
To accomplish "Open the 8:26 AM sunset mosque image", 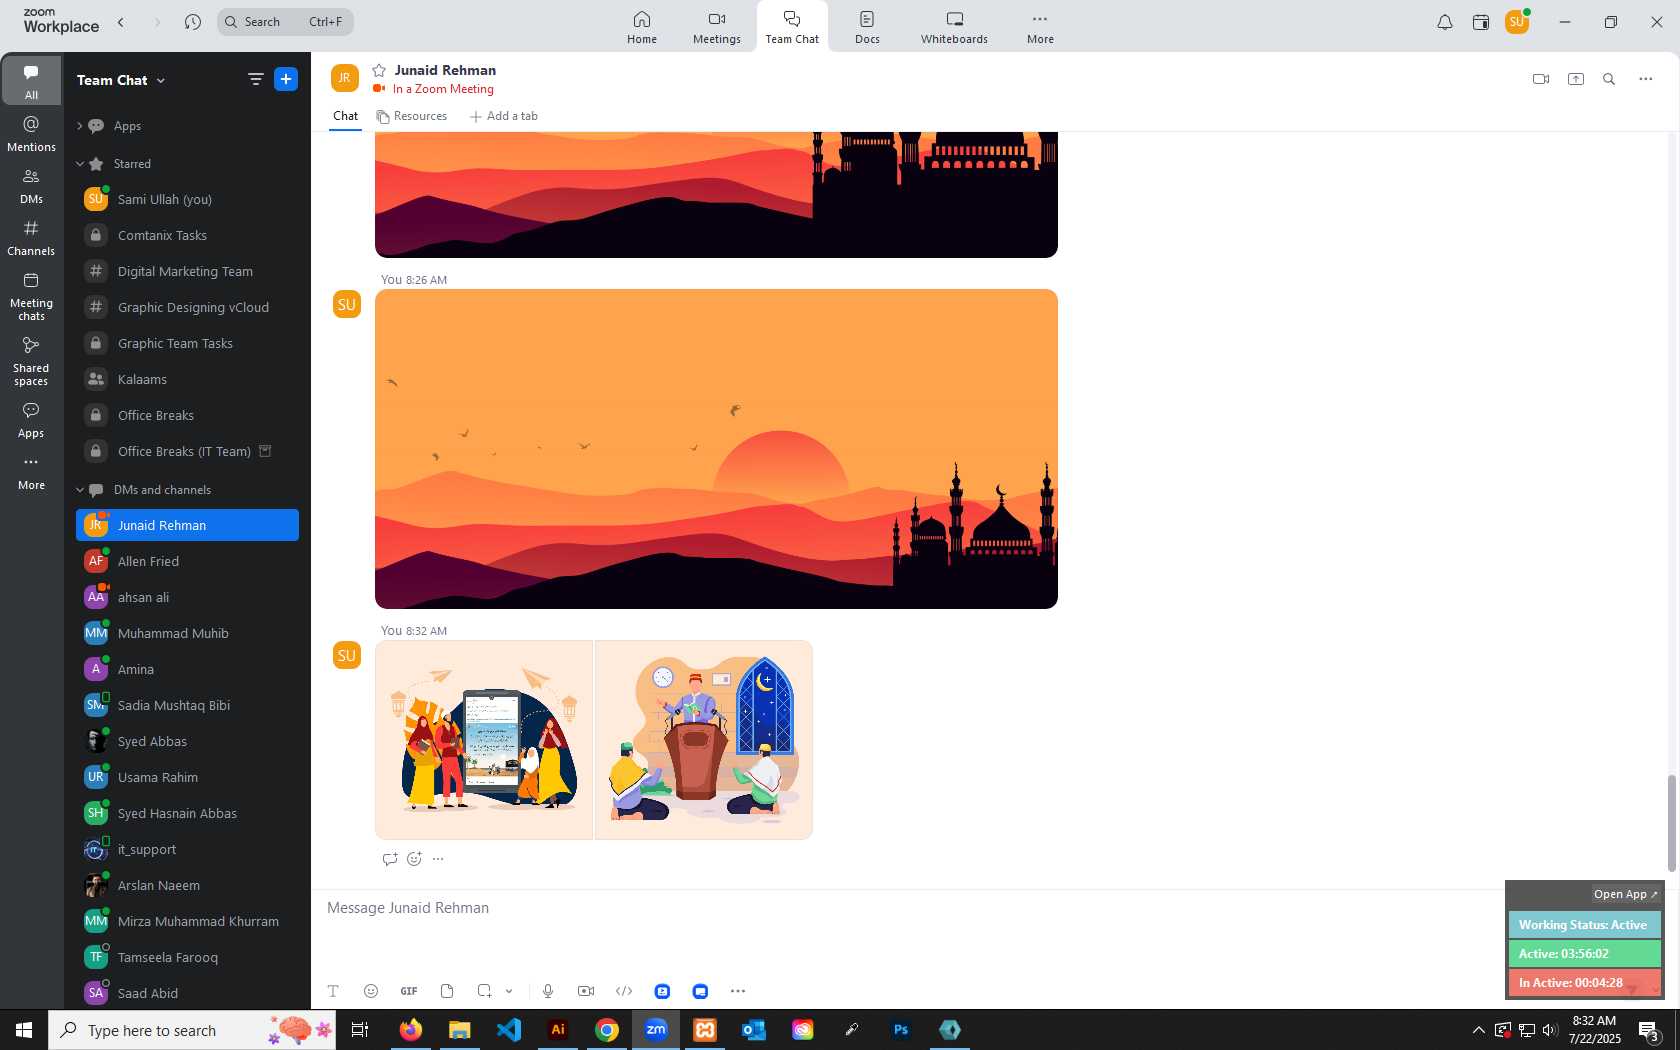I will (x=716, y=449).
